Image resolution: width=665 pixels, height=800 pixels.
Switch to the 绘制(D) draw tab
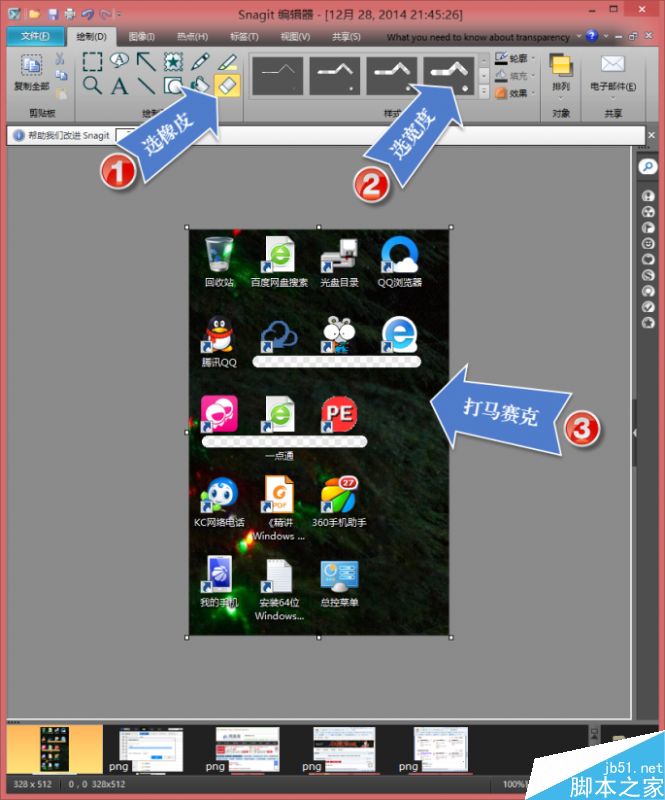pyautogui.click(x=91, y=36)
